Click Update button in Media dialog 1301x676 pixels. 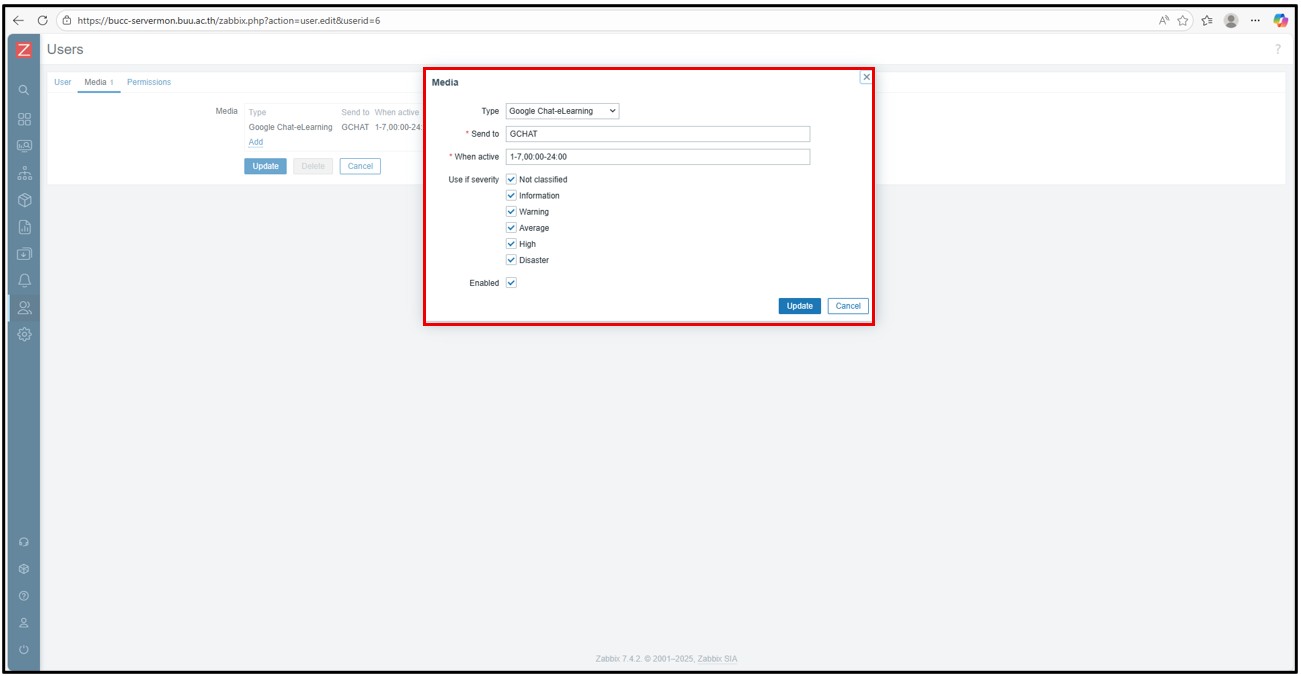click(x=799, y=306)
